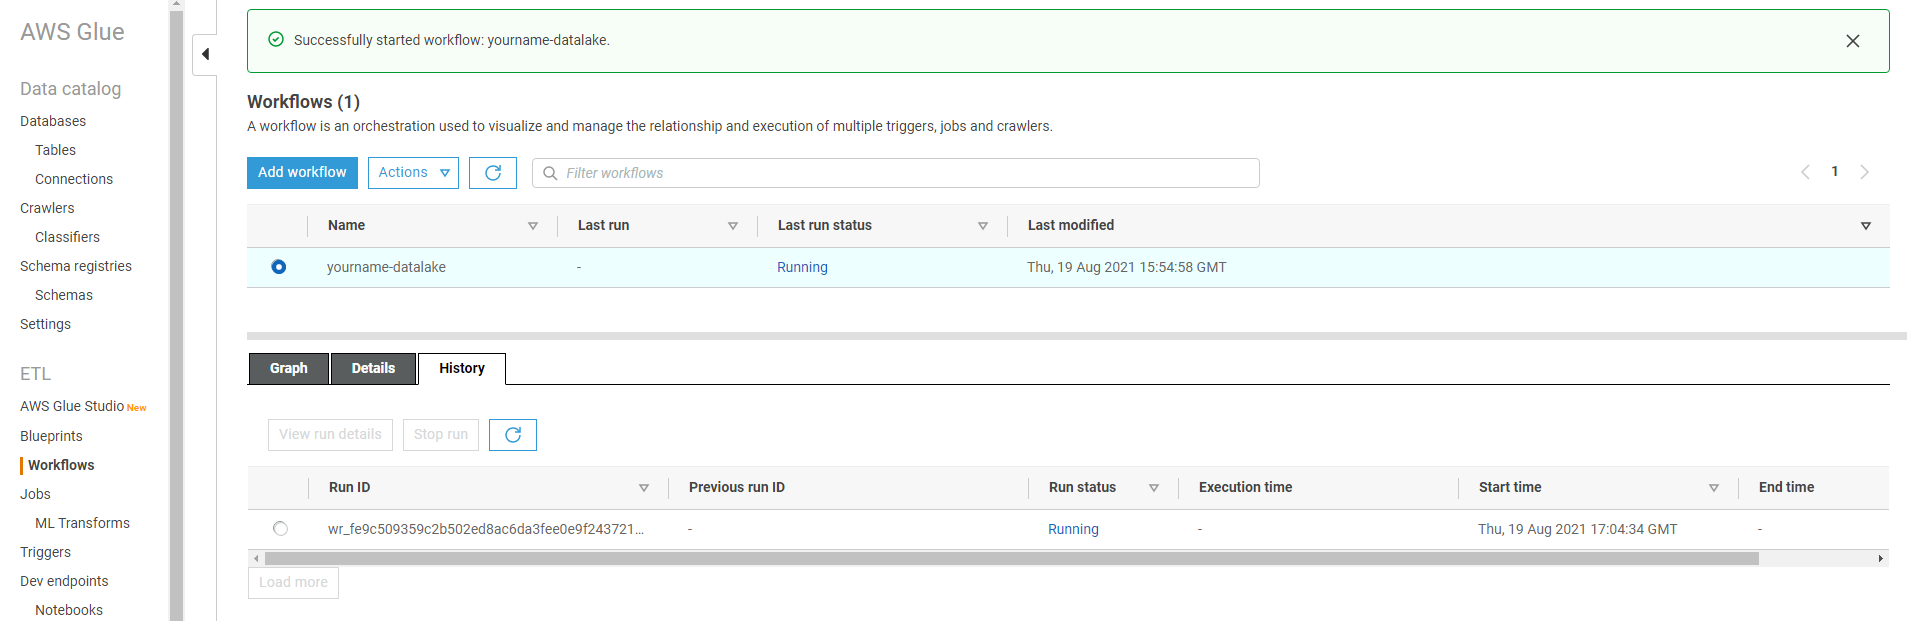Image resolution: width=1920 pixels, height=621 pixels.
Task: Open Dev endpoints in the sidebar
Action: click(x=64, y=581)
